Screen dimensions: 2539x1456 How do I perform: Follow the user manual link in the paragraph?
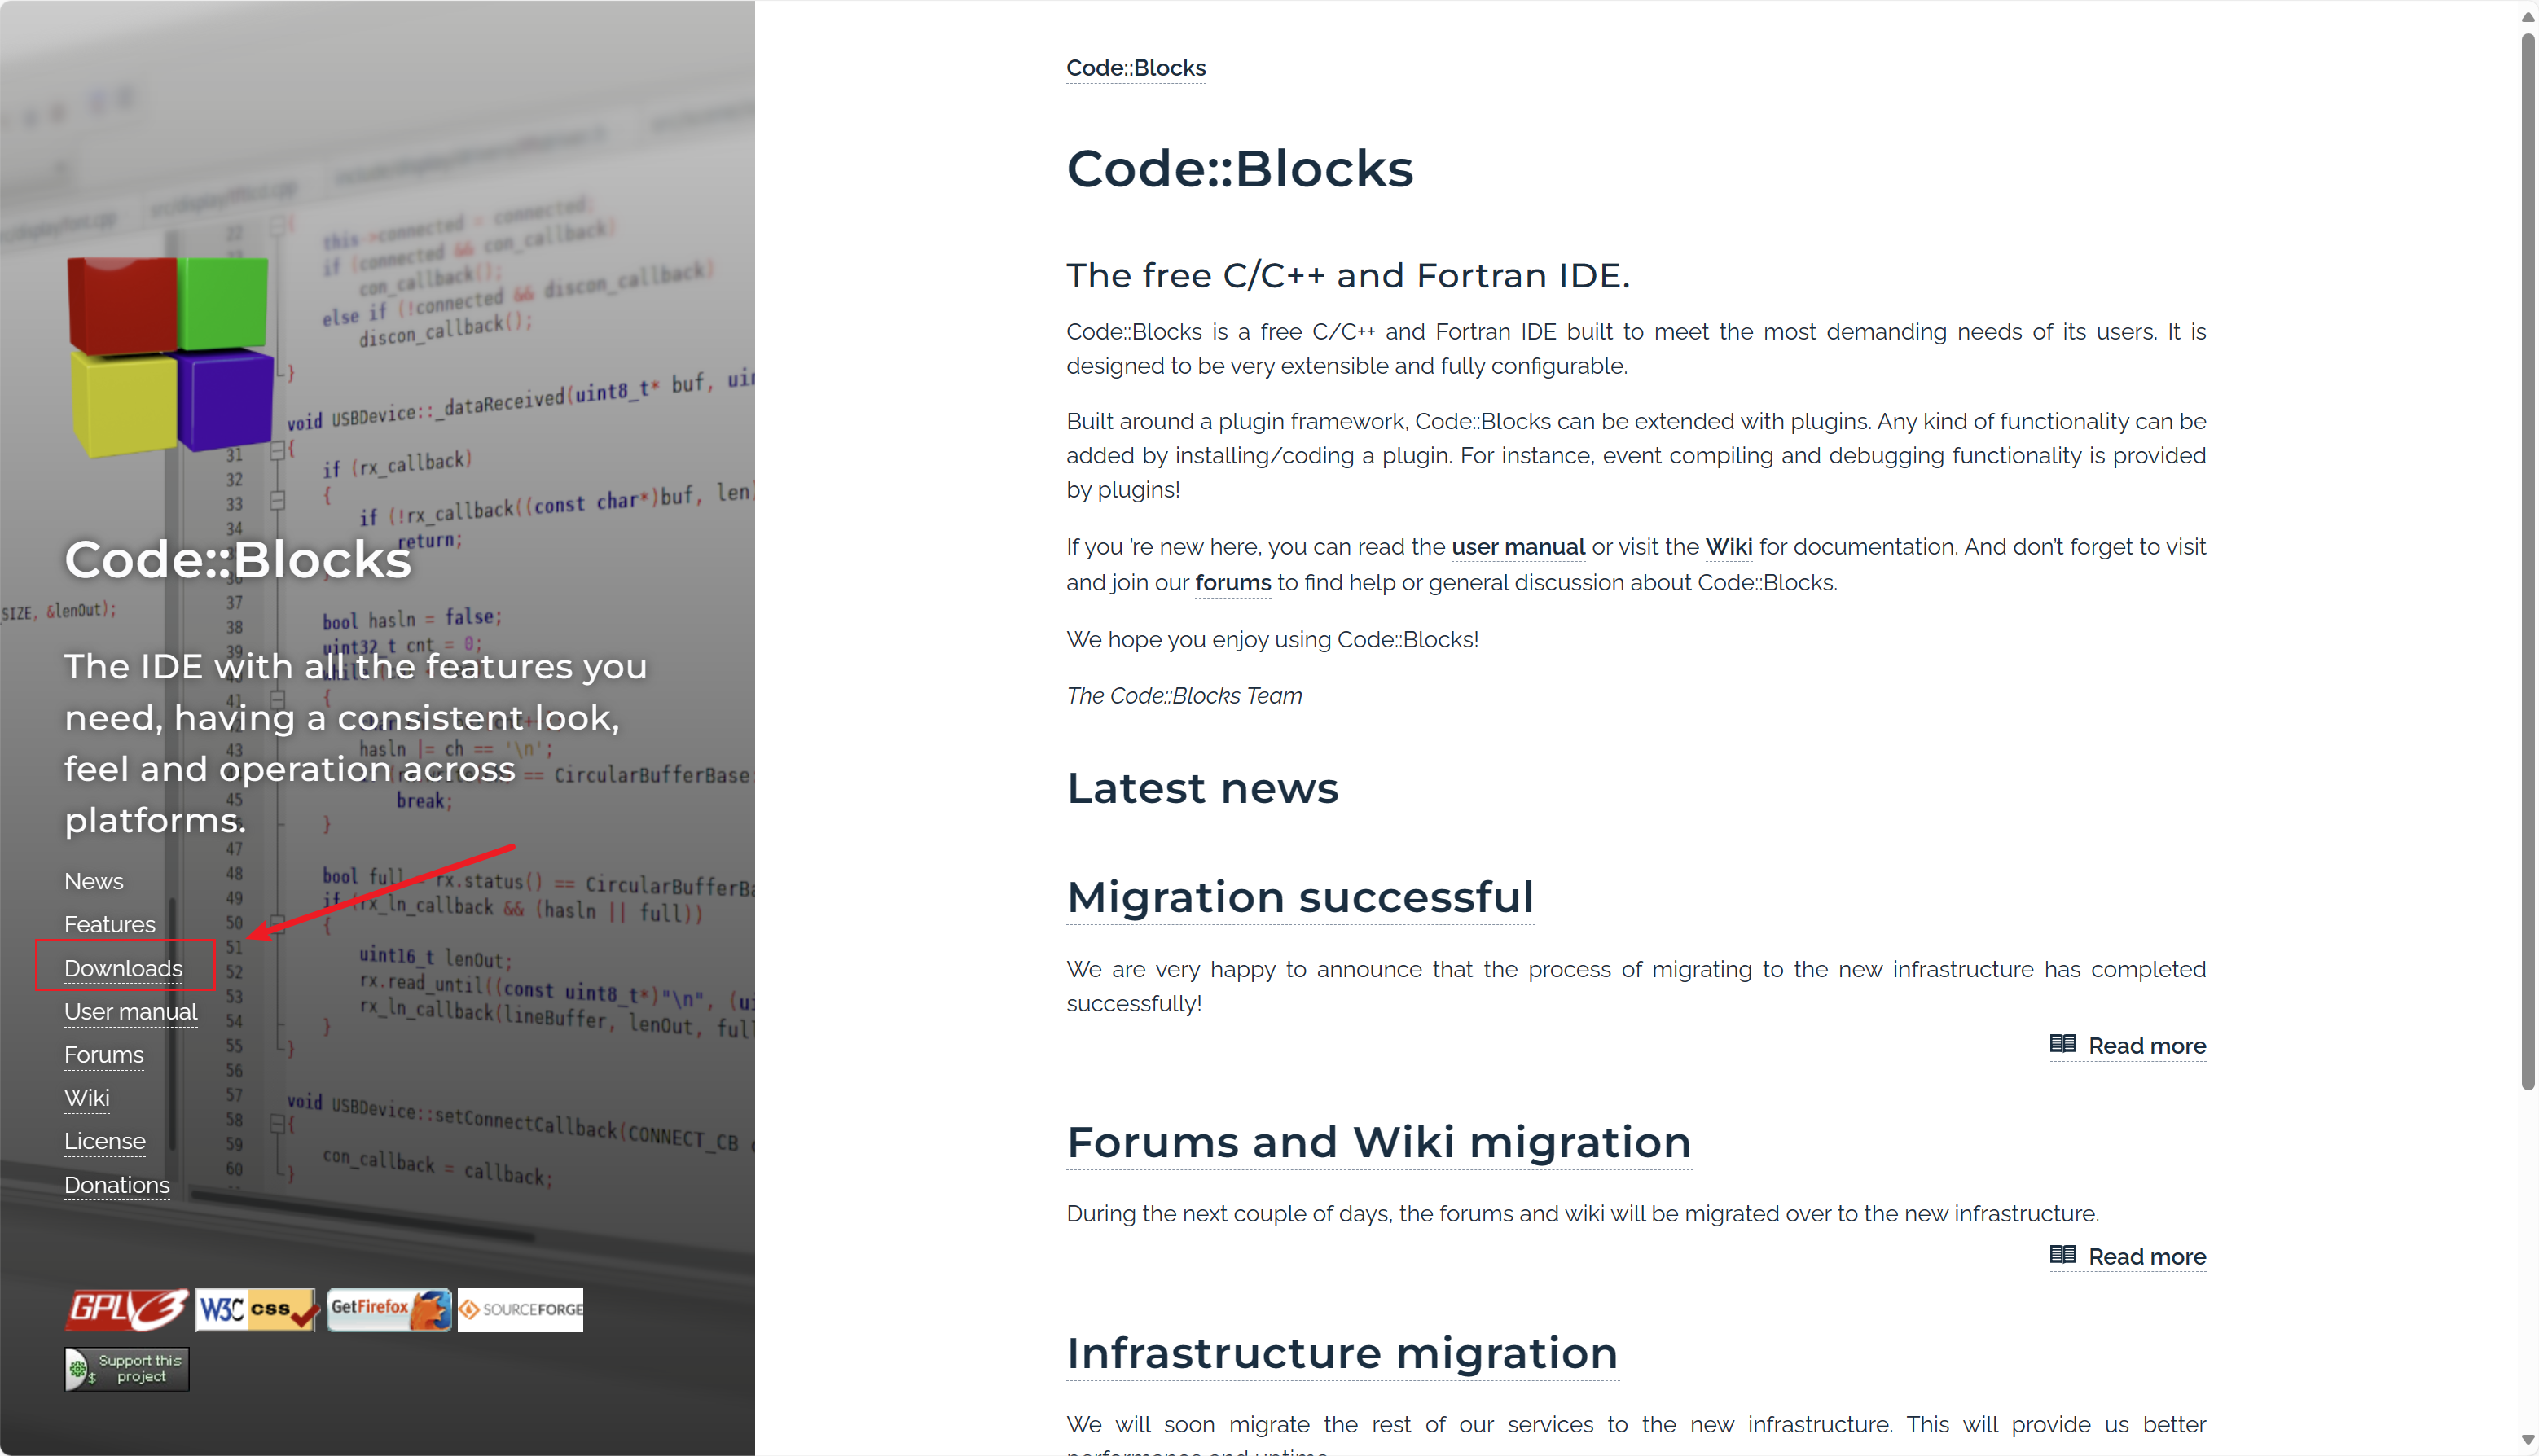coord(1517,547)
